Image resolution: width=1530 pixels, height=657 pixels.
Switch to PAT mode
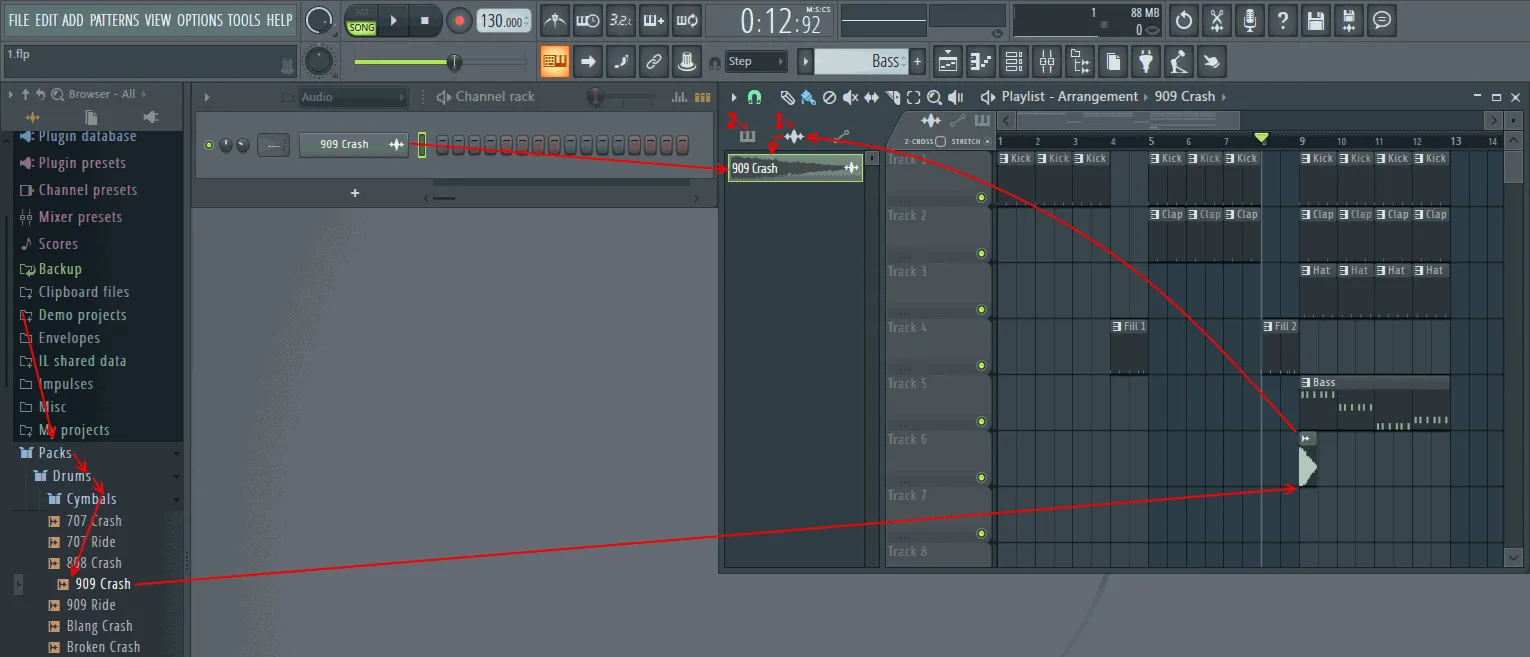[x=362, y=13]
